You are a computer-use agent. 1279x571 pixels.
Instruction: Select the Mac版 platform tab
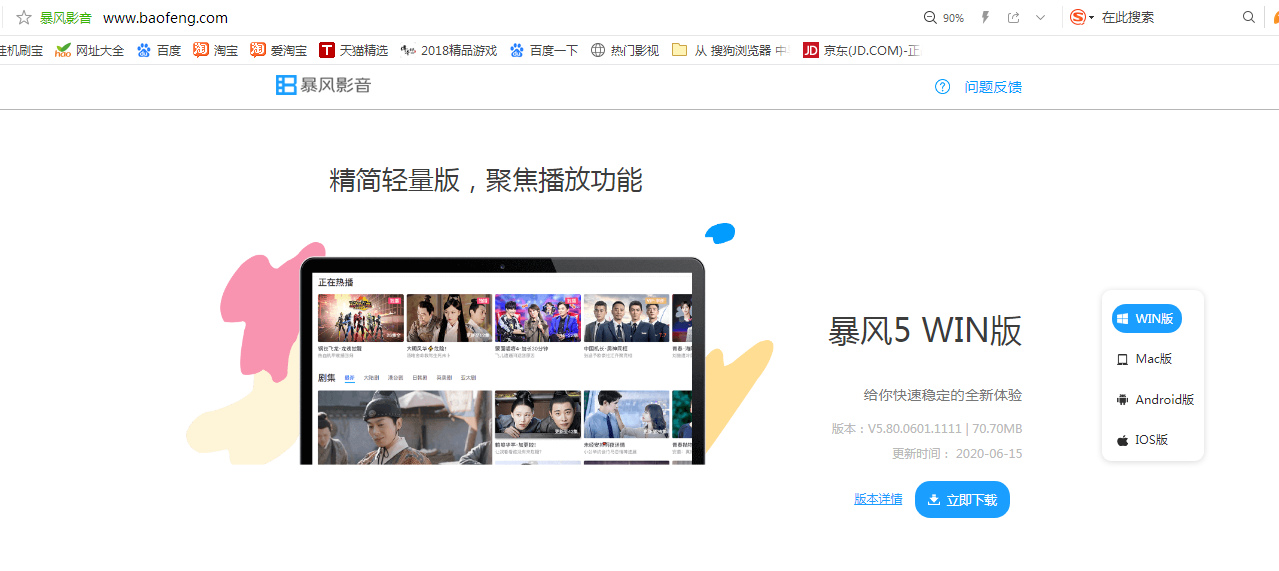tap(1145, 359)
